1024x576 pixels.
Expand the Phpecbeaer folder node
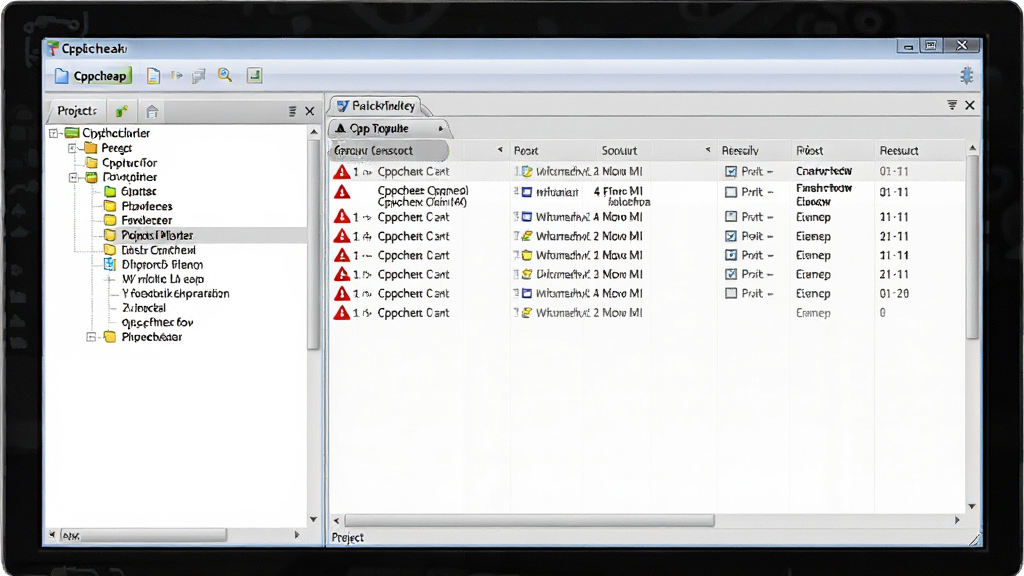tap(91, 337)
